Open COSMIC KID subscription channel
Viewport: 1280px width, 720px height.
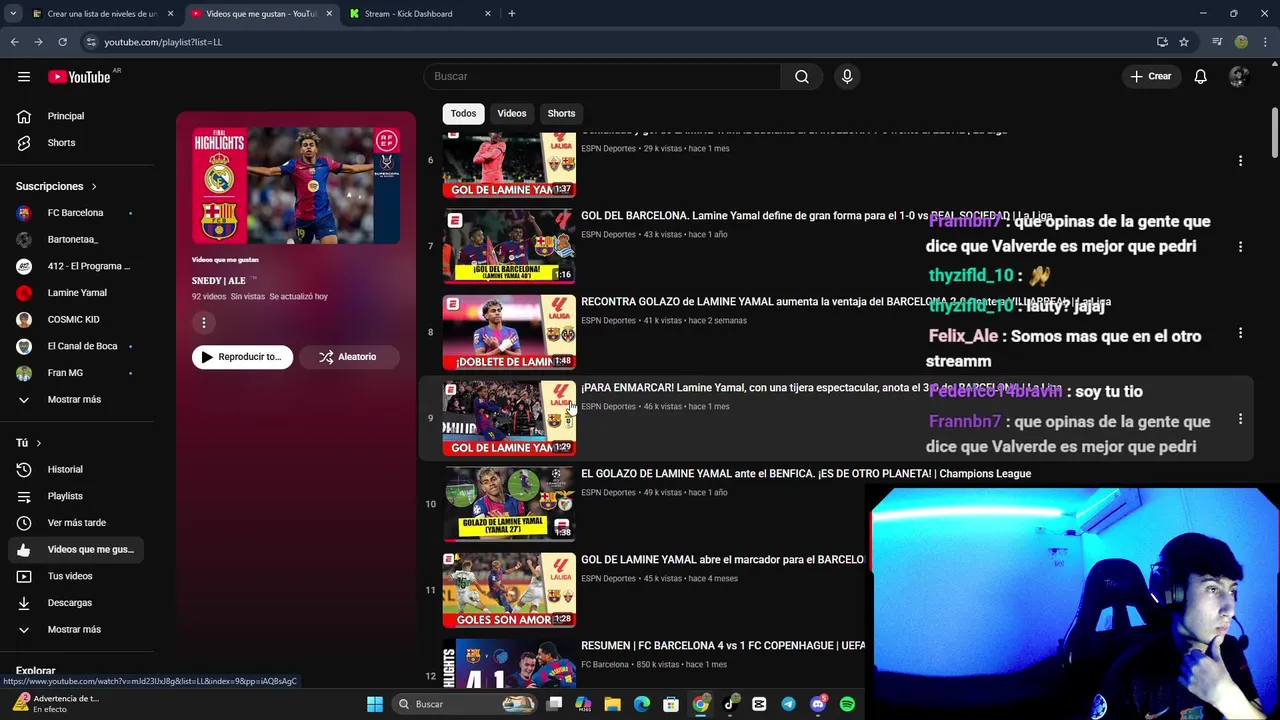click(x=76, y=320)
